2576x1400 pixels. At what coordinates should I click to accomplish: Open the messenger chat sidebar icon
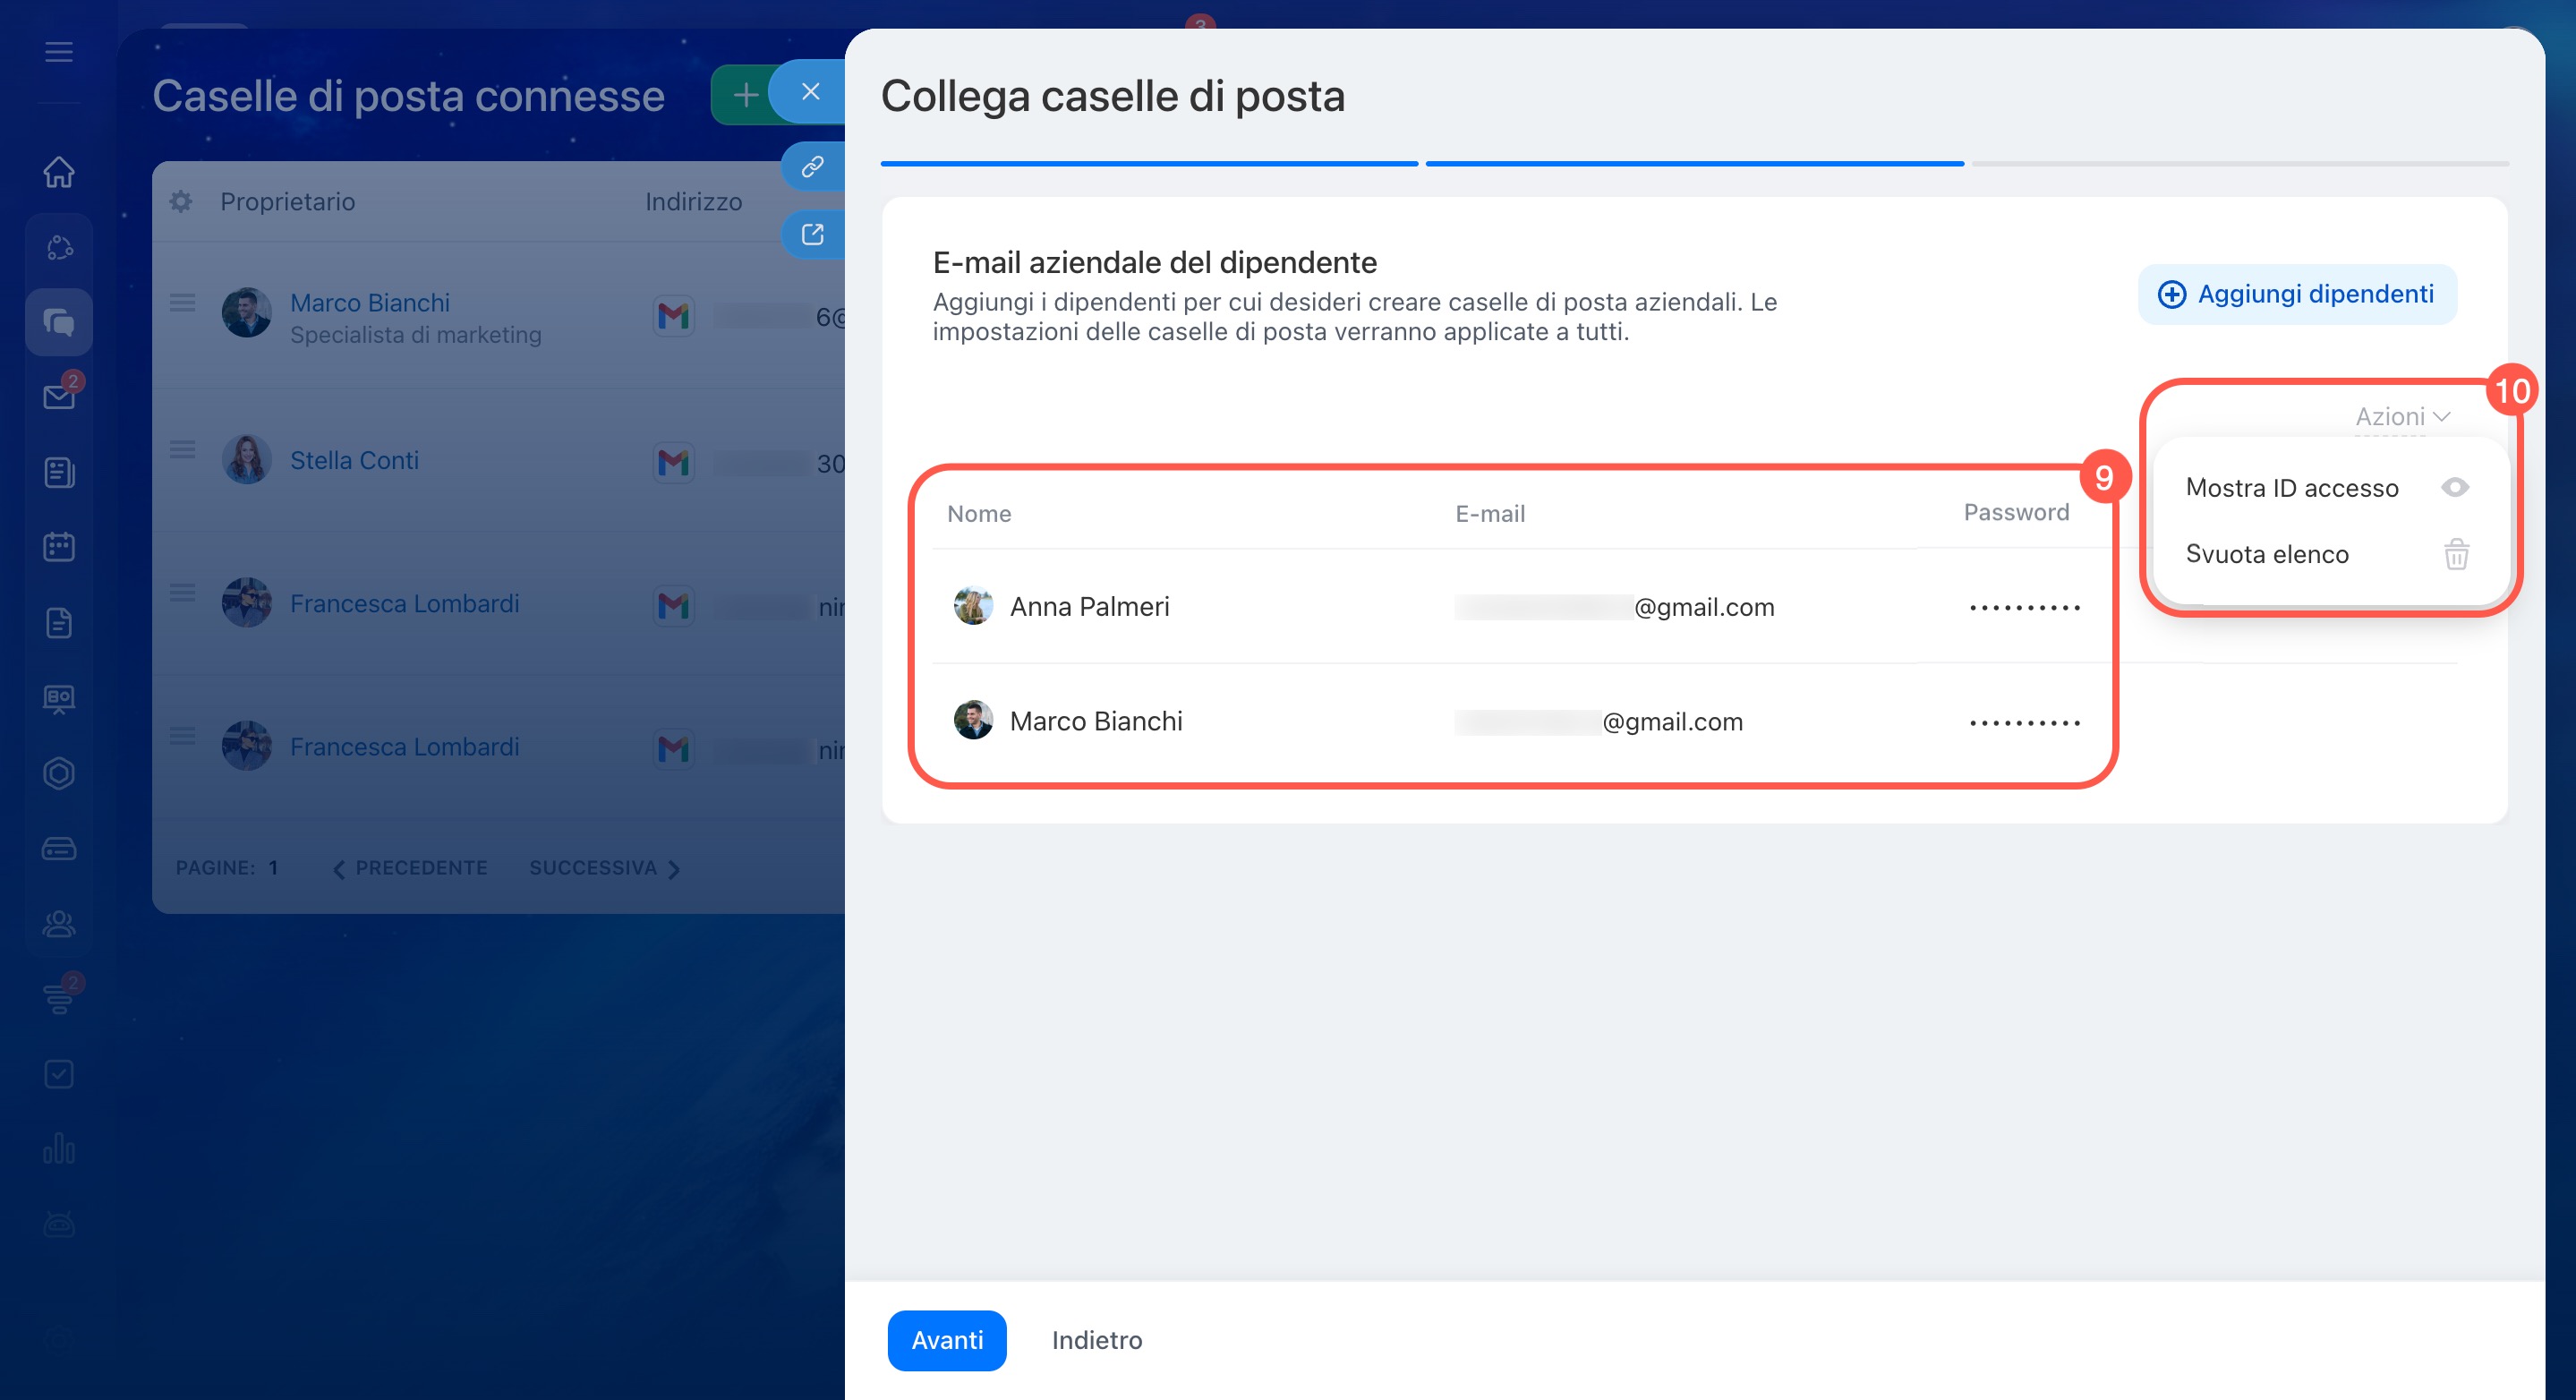point(59,322)
